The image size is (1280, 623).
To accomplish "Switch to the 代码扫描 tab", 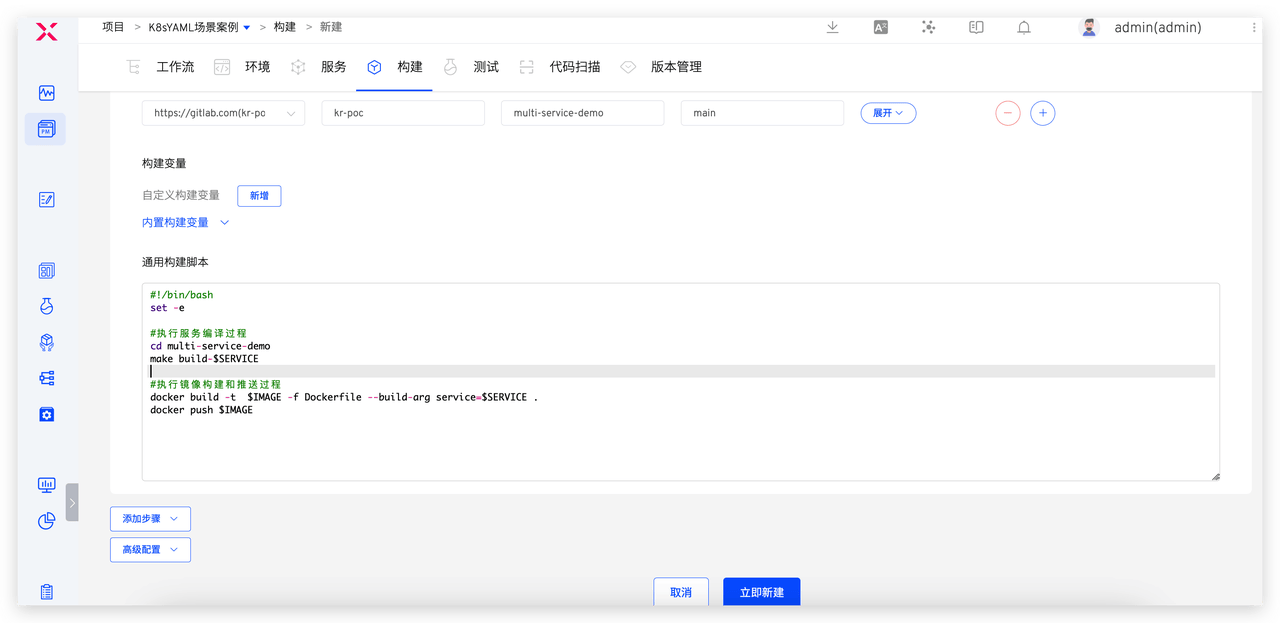I will pyautogui.click(x=574, y=67).
